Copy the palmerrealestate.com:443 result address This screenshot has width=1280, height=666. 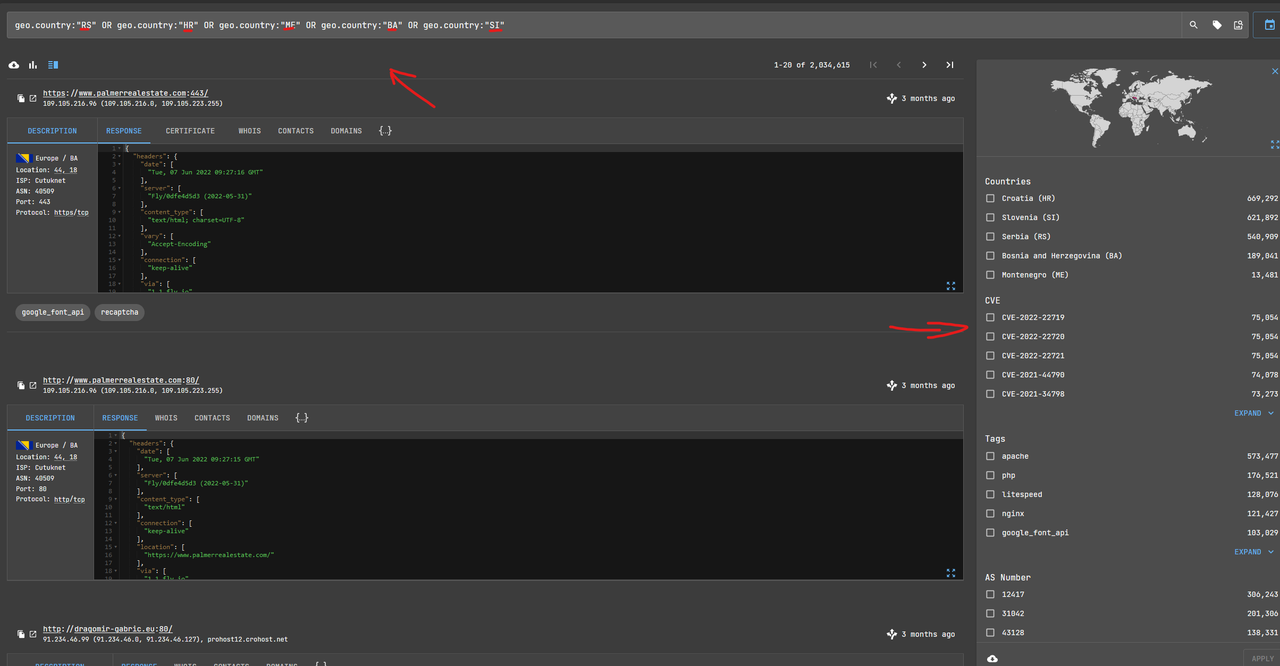20,98
